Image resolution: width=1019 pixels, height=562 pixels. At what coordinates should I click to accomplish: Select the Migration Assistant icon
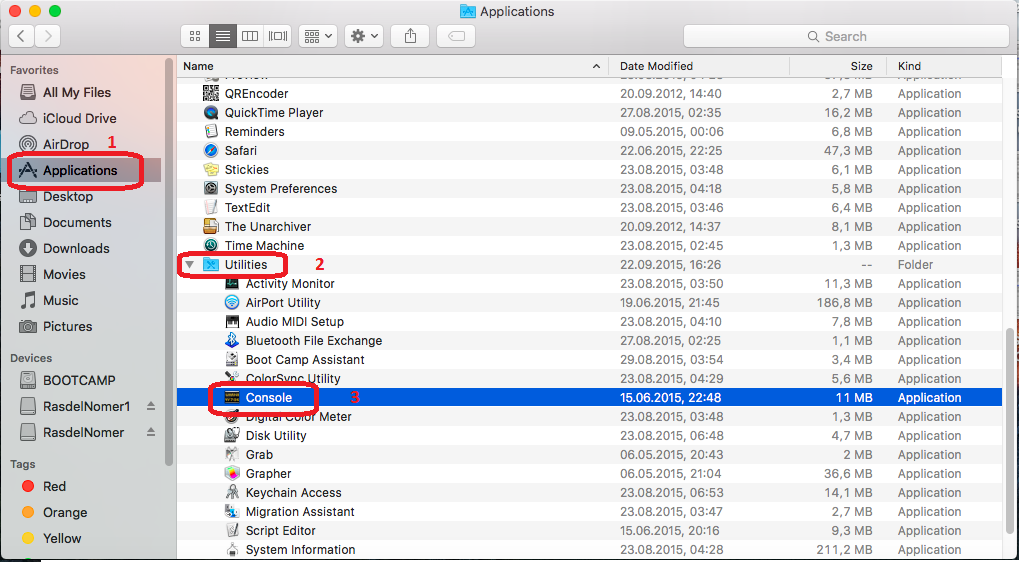click(232, 511)
